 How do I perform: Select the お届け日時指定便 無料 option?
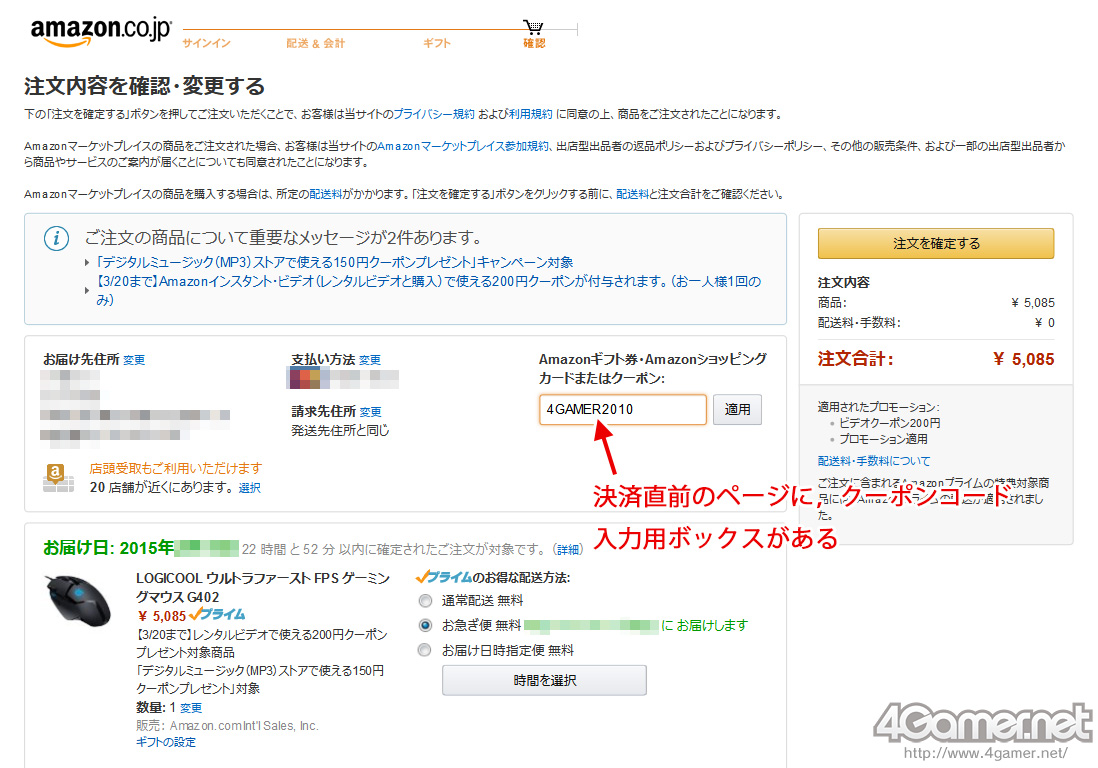click(426, 650)
